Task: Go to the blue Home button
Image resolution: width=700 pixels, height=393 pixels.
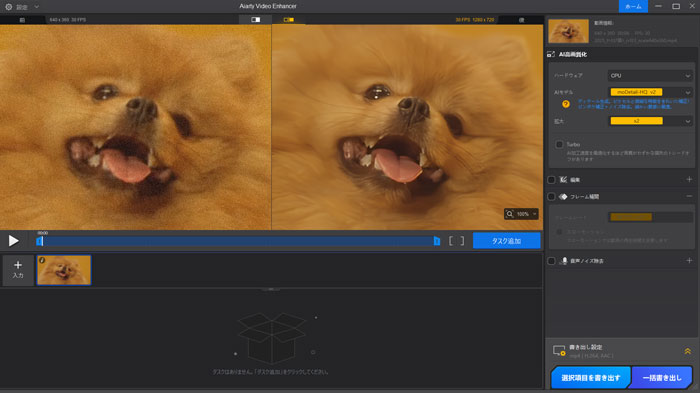Action: [633, 6]
